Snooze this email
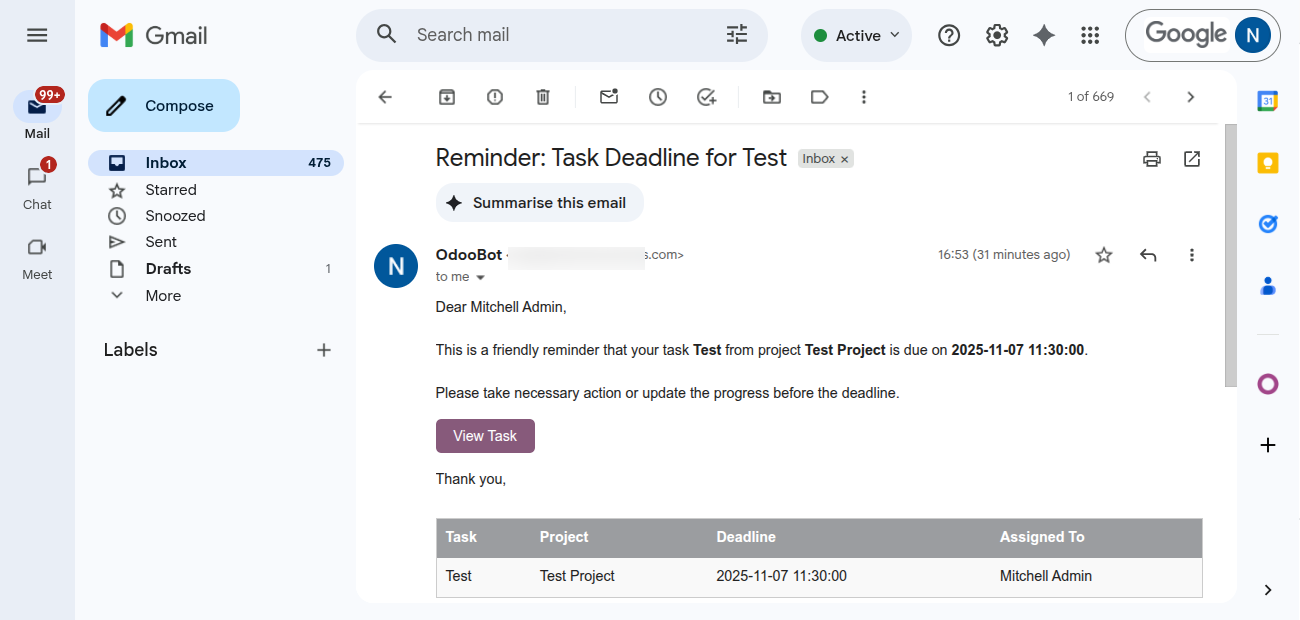The width and height of the screenshot is (1300, 620). [x=658, y=97]
